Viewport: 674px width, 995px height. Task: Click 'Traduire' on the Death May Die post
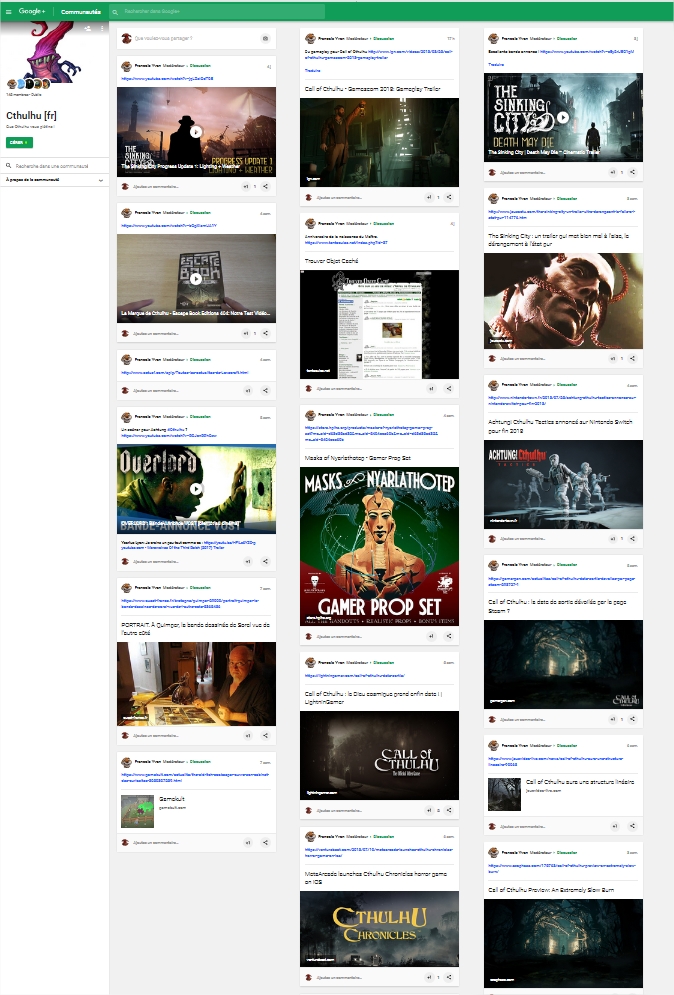[x=496, y=64]
